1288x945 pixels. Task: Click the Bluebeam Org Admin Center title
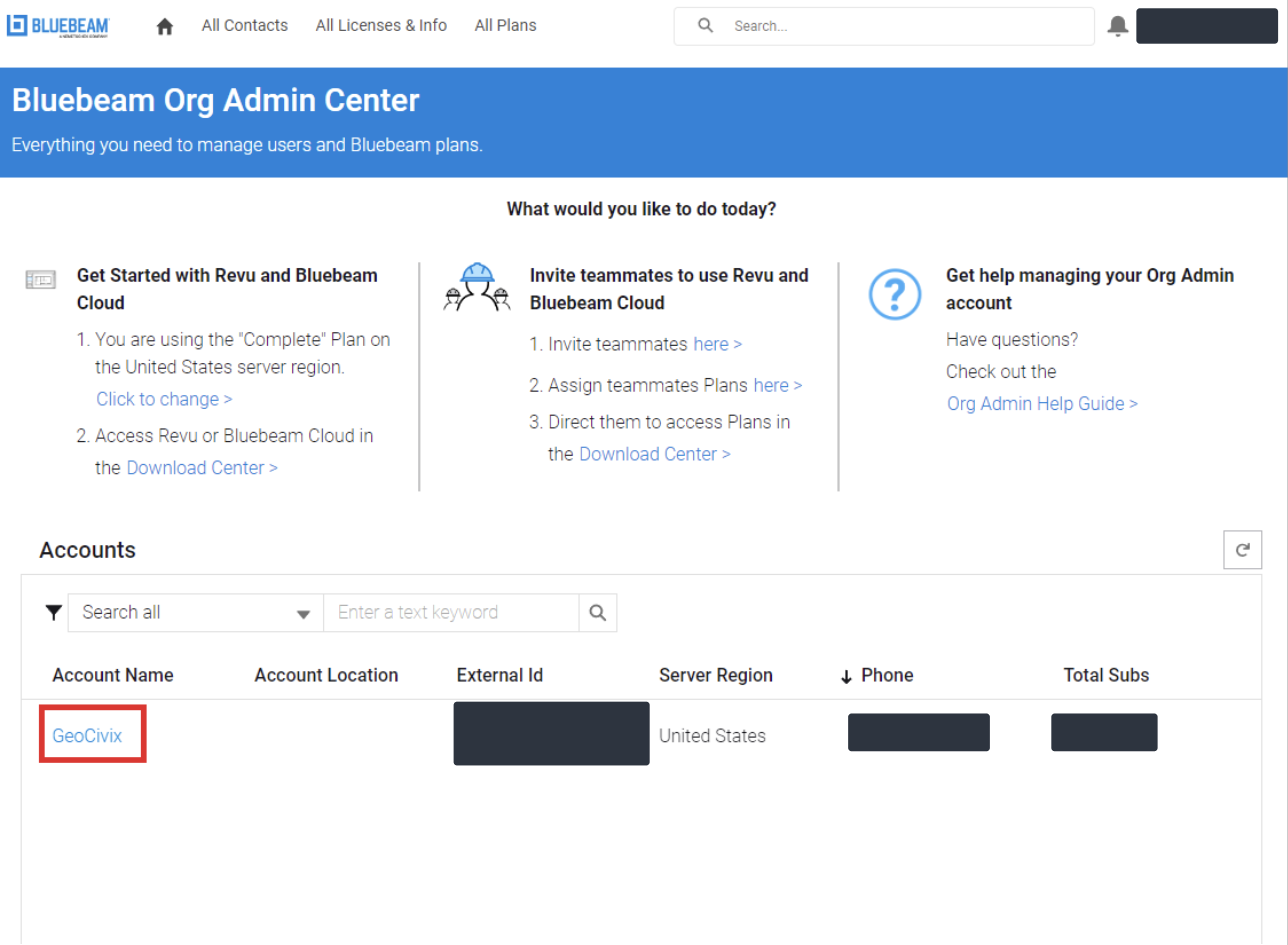tap(215, 101)
